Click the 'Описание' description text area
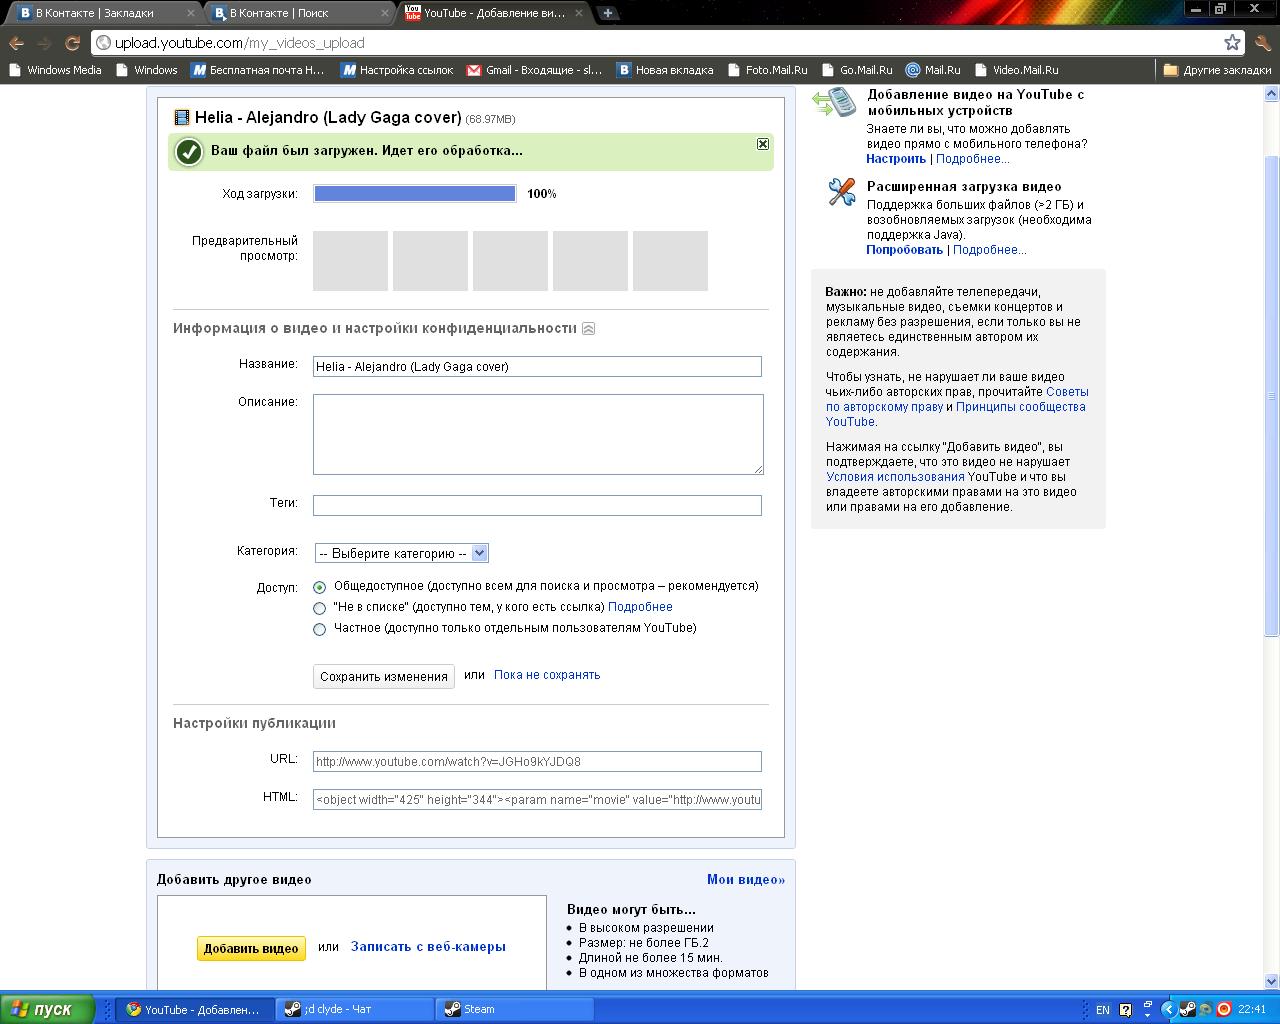The height and width of the screenshot is (1024, 1280). coord(538,434)
